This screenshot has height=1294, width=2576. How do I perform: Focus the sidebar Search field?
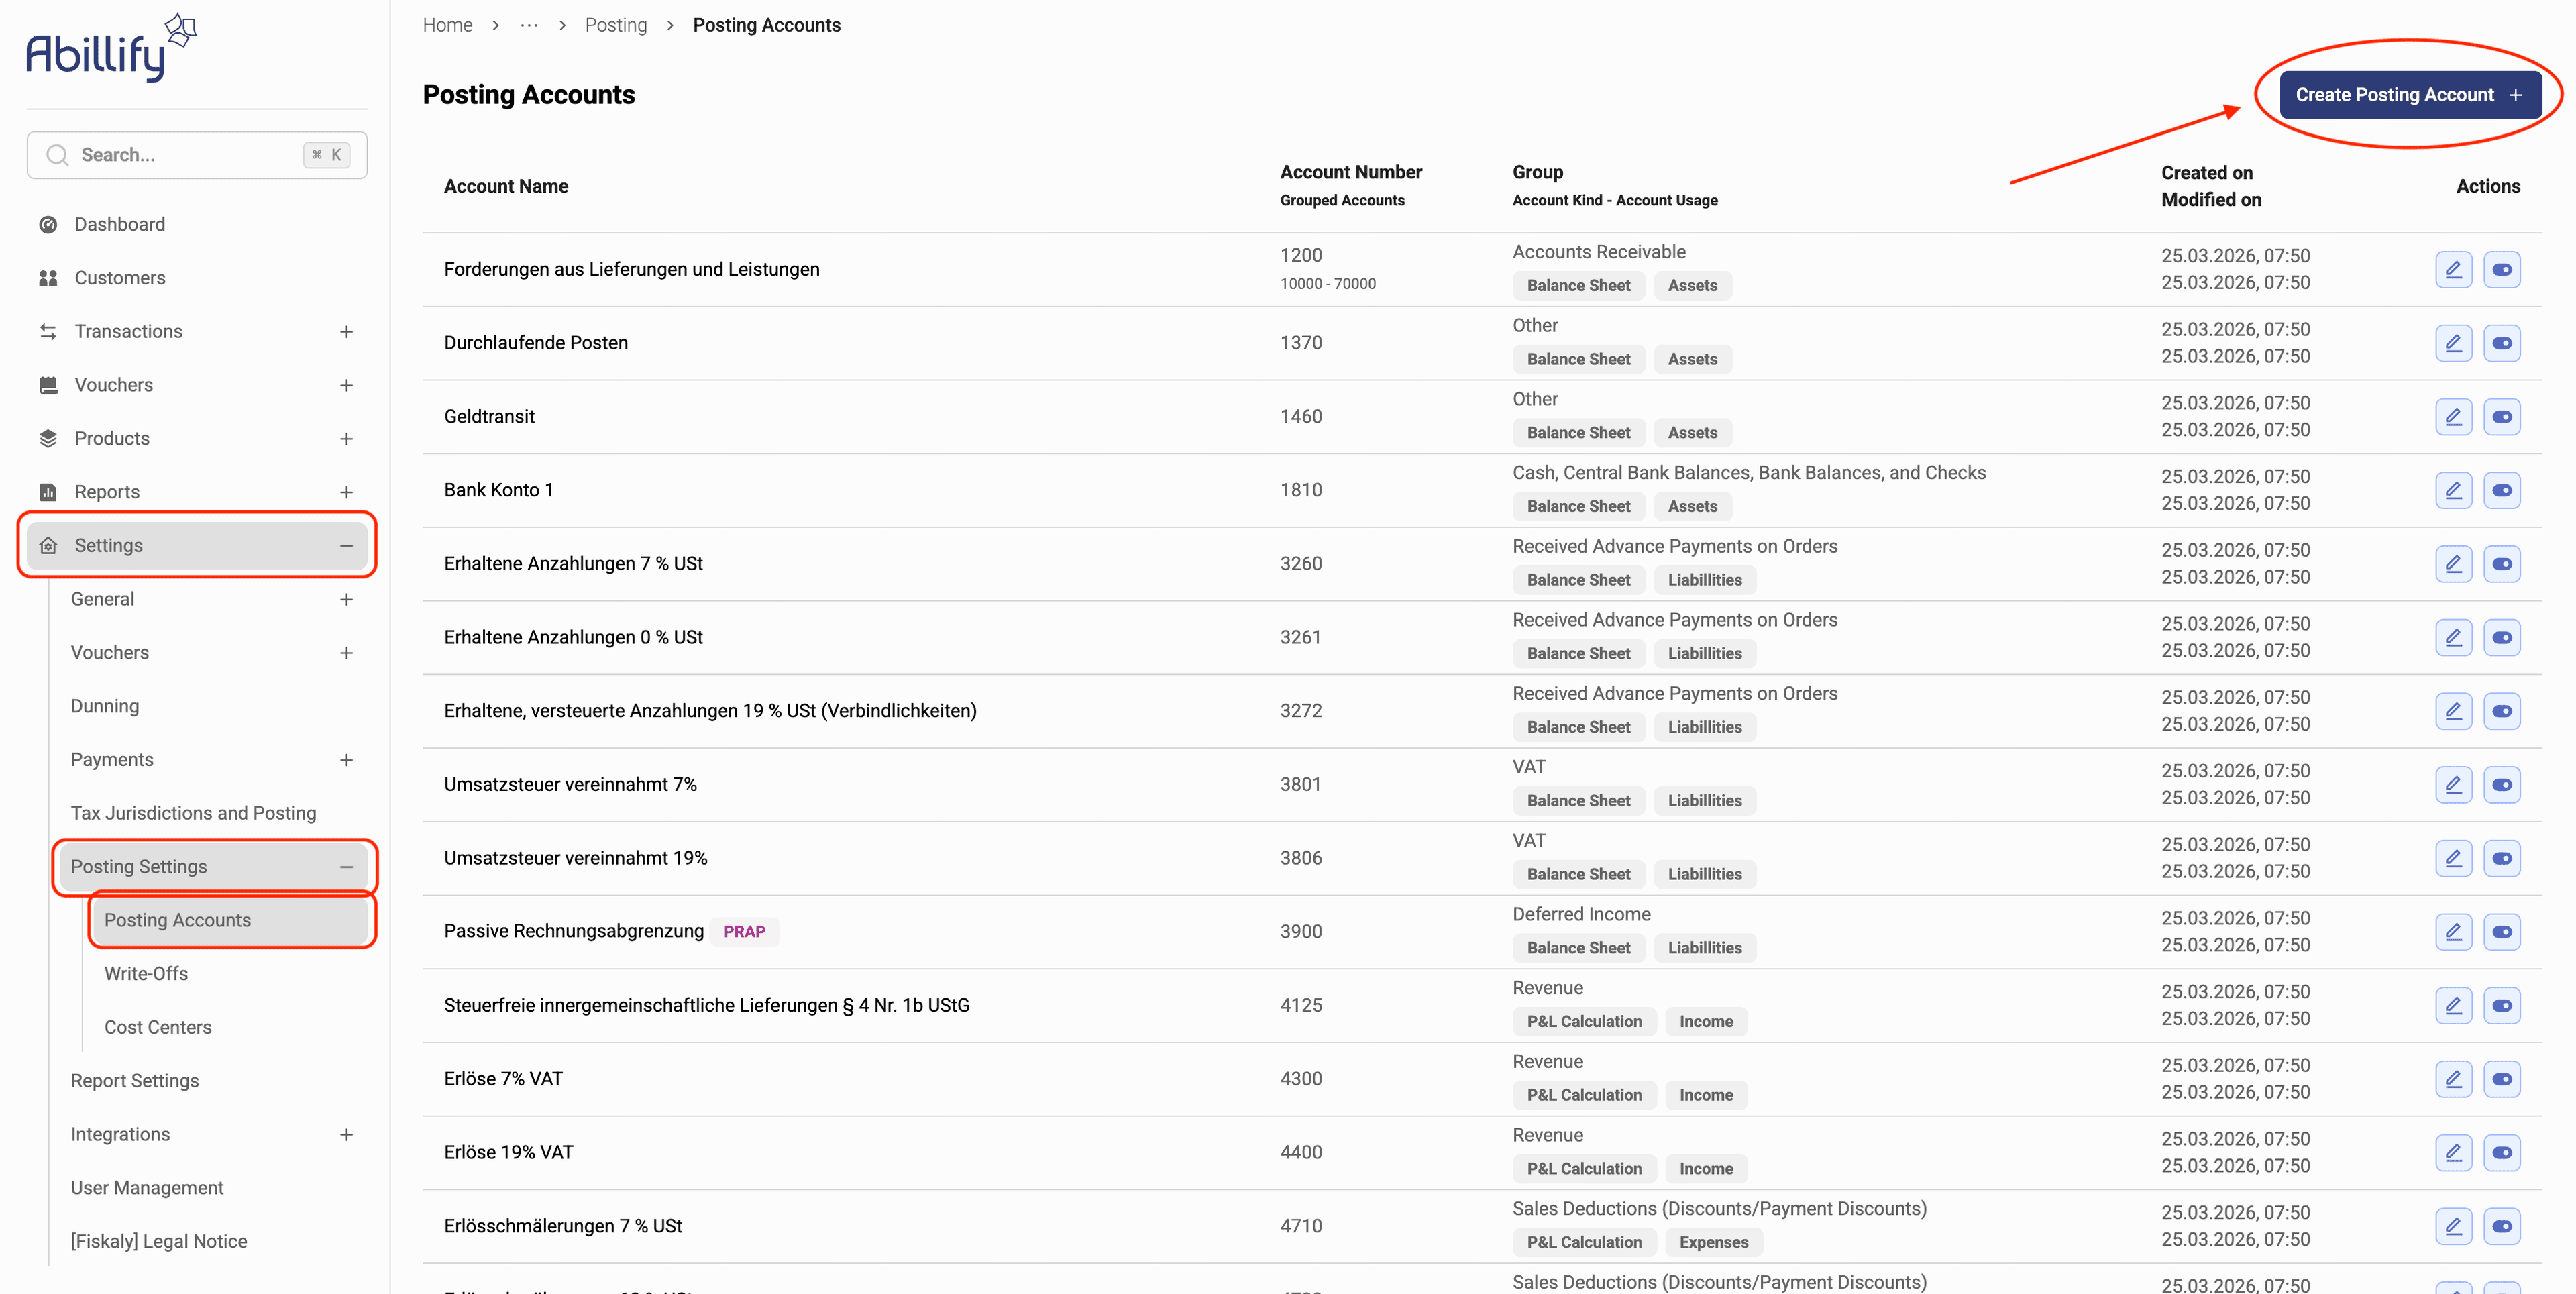click(190, 155)
